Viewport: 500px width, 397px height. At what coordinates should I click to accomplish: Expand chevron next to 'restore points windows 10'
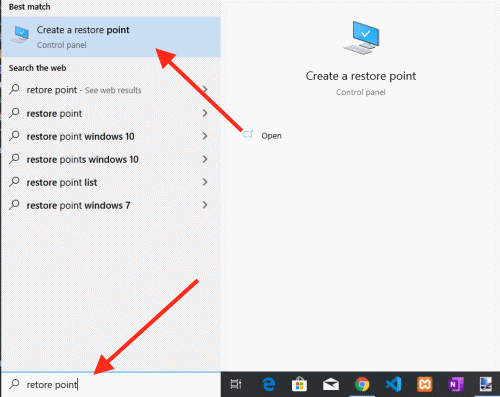(205, 159)
